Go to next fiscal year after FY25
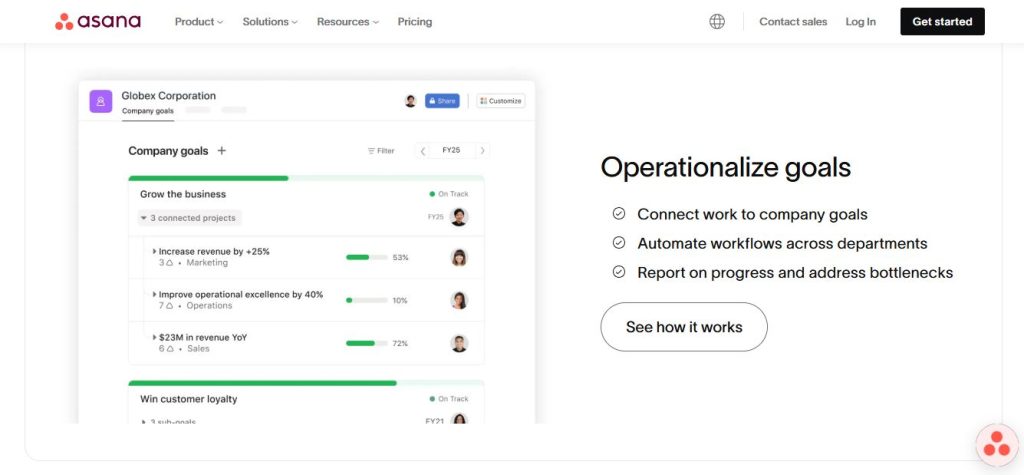1024x475 pixels. point(482,151)
